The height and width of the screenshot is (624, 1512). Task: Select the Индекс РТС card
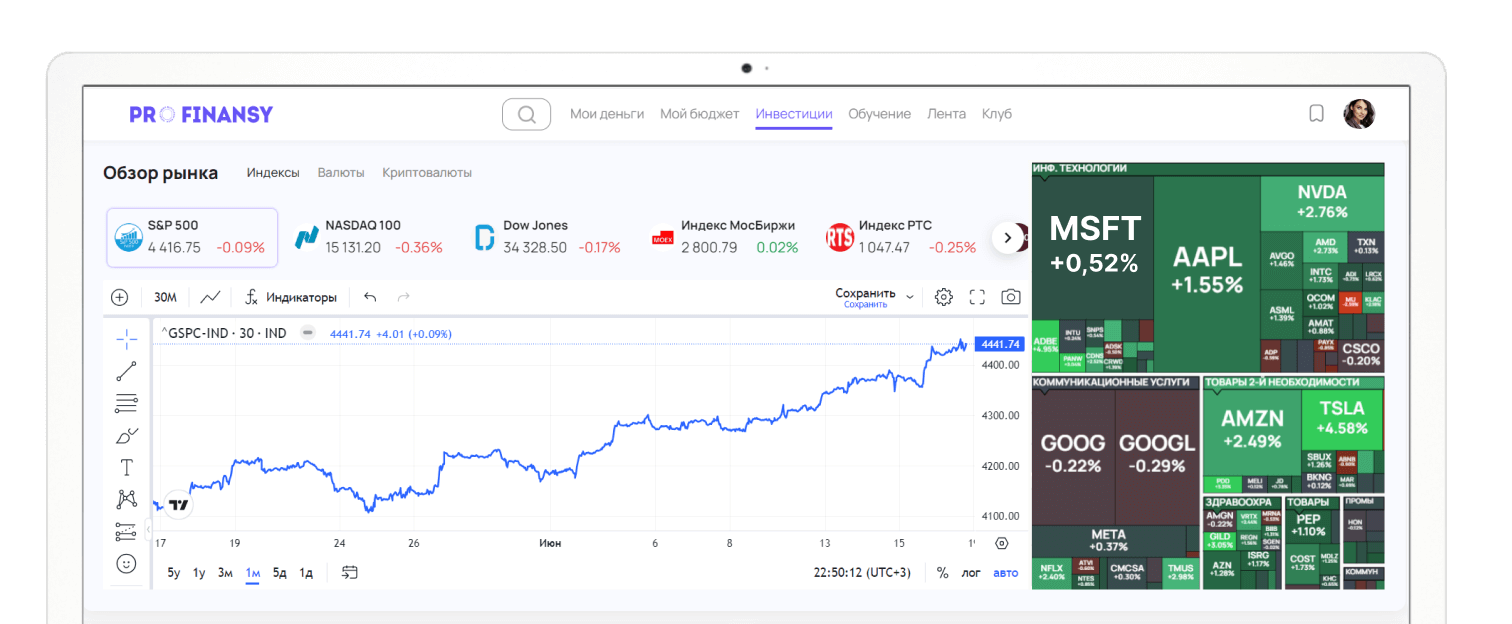point(902,238)
